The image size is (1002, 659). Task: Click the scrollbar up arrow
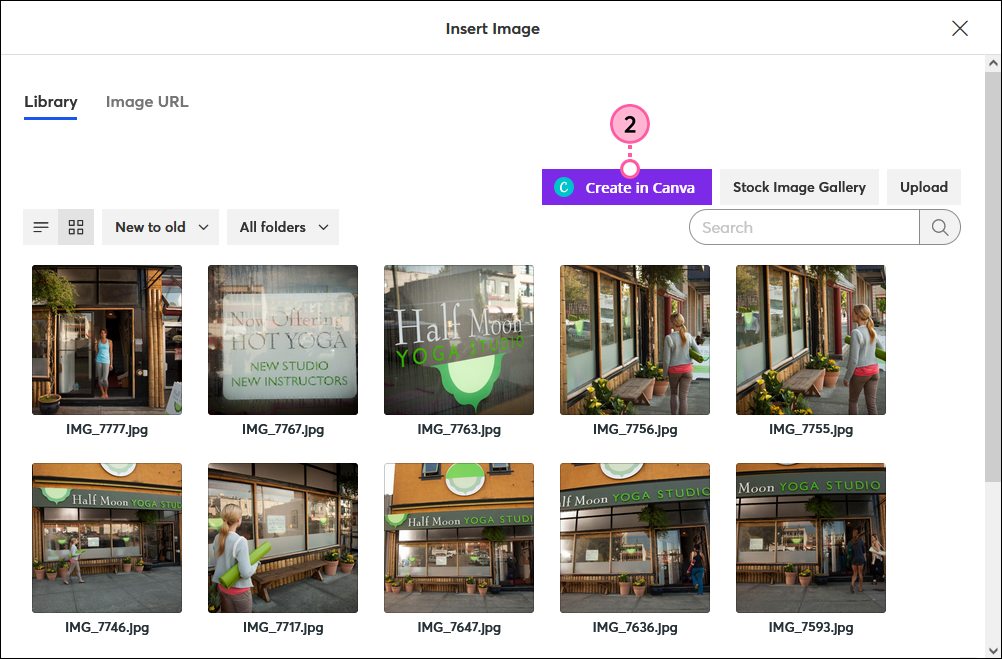[993, 63]
